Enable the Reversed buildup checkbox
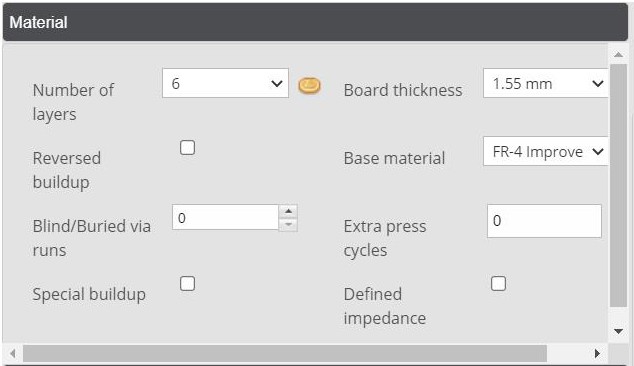The image size is (634, 366). pyautogui.click(x=187, y=148)
